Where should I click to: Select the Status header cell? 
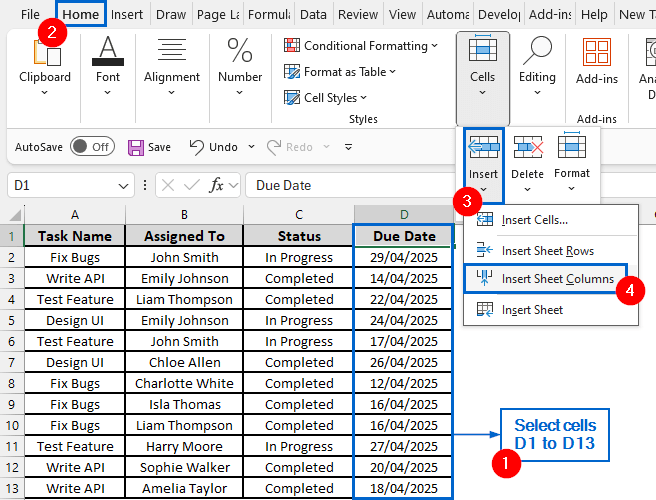(x=299, y=236)
